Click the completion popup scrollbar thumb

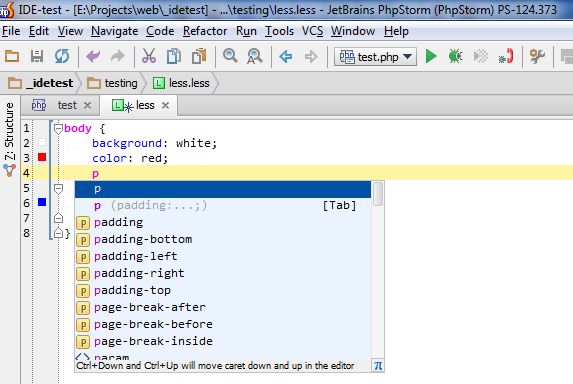(x=378, y=194)
